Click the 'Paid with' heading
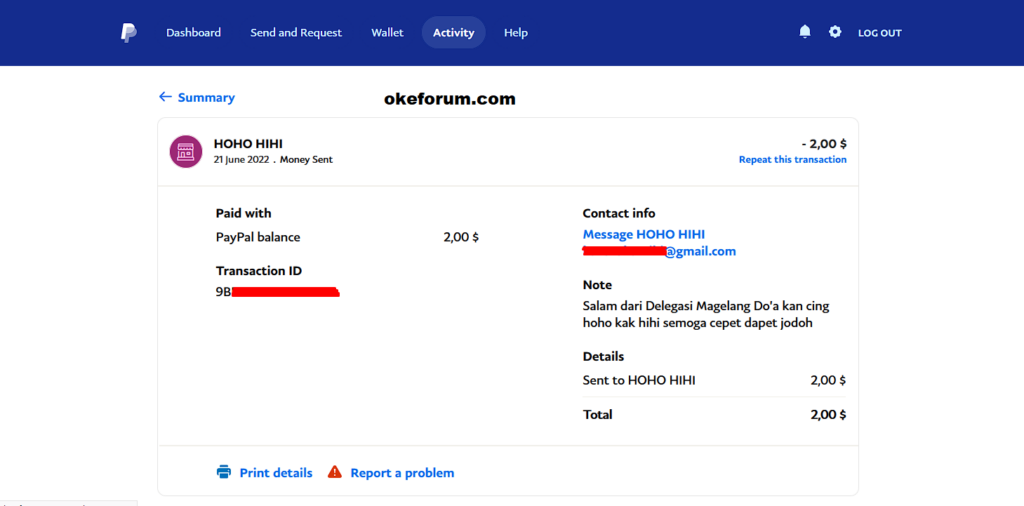 click(x=244, y=213)
